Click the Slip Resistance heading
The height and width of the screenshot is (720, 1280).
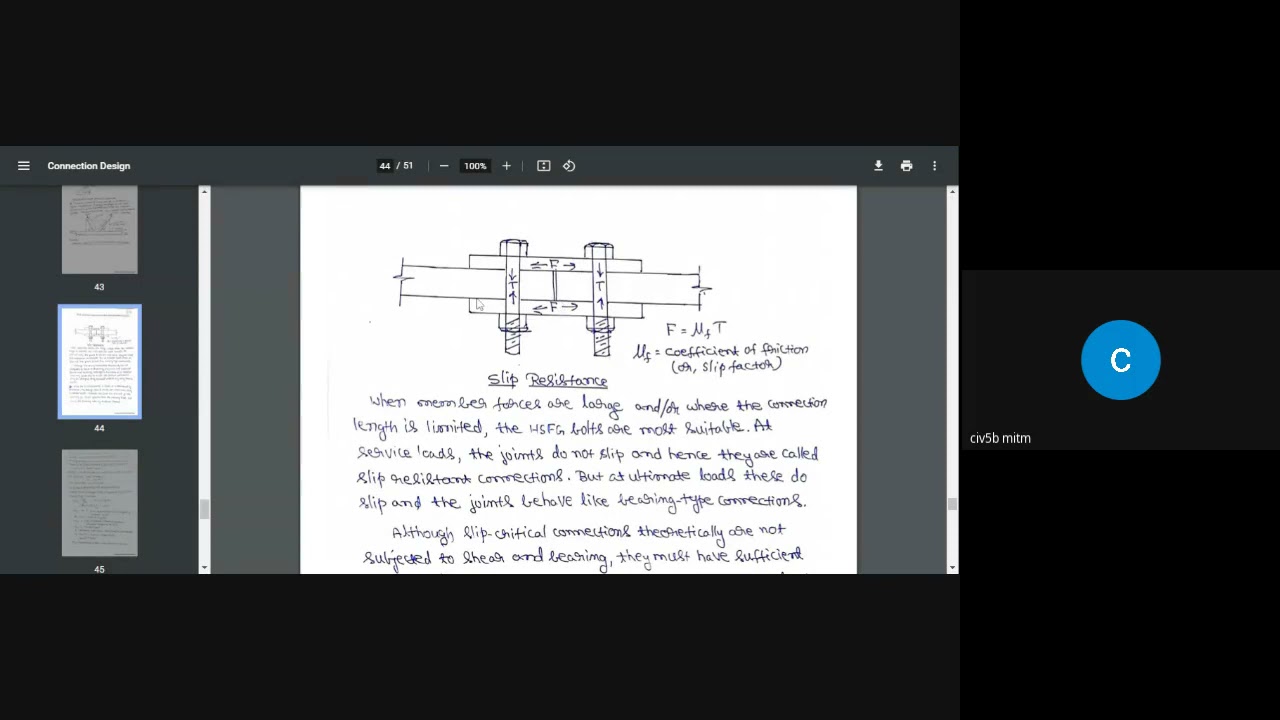(x=547, y=380)
